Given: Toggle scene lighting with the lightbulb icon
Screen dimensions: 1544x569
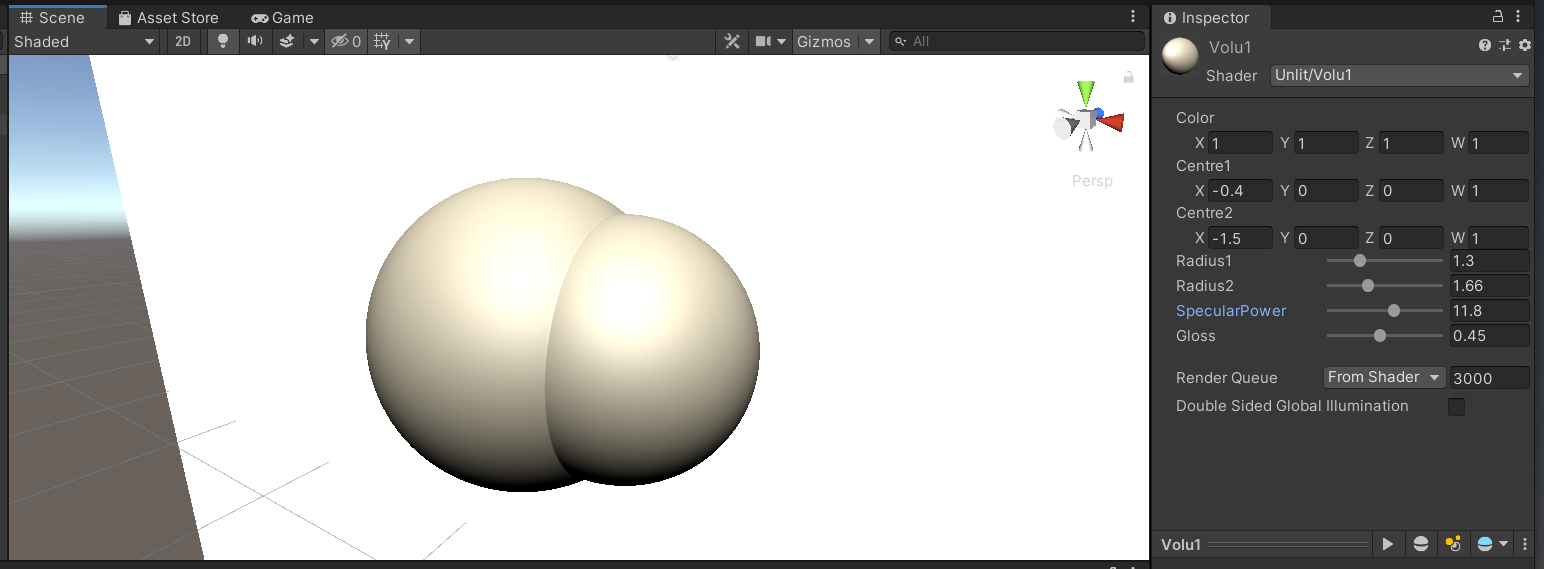Looking at the screenshot, I should tap(223, 42).
